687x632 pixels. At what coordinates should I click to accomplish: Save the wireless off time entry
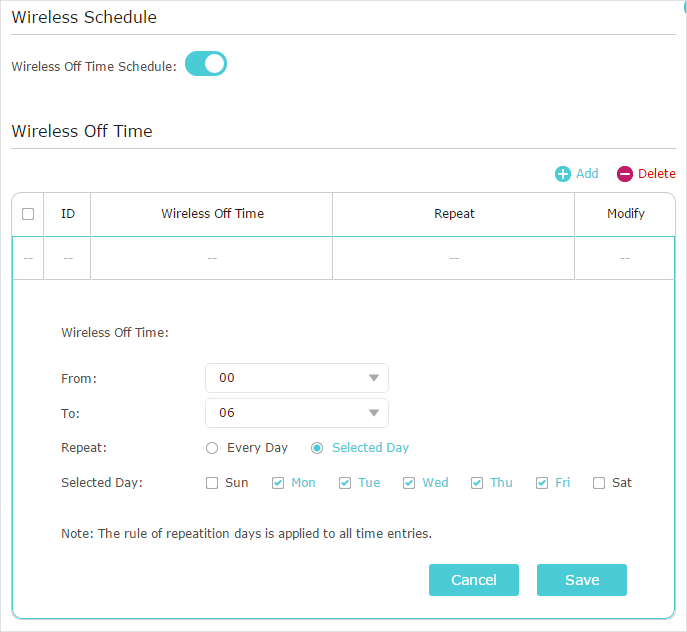pyautogui.click(x=581, y=580)
